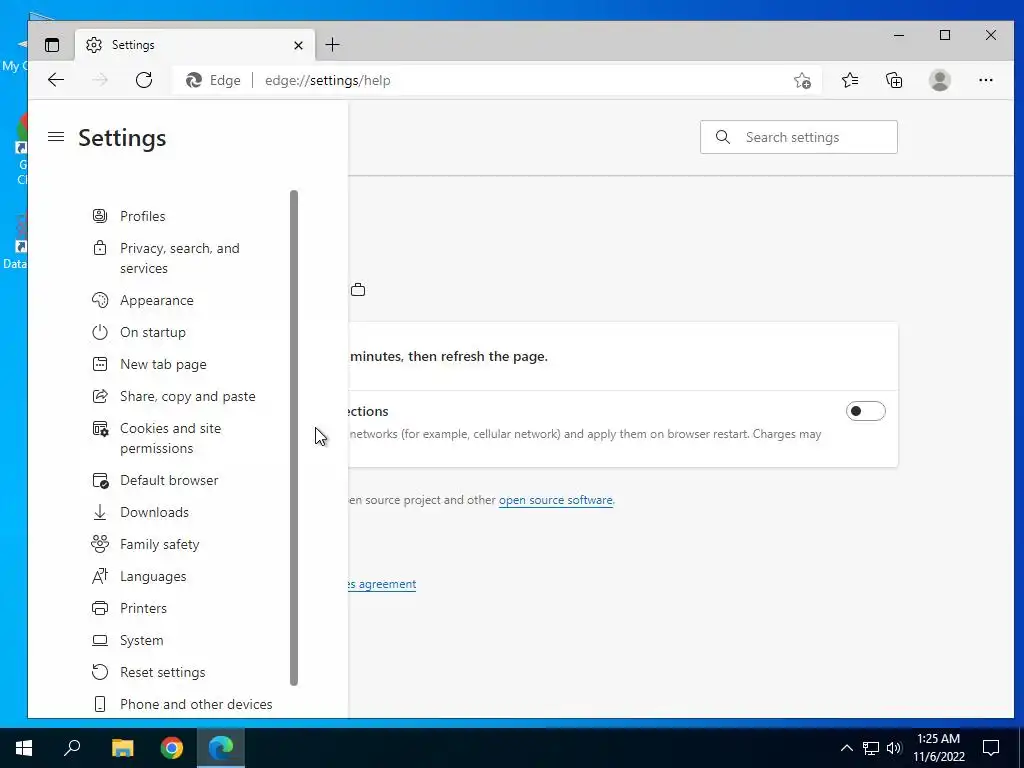Select Family safety in sidebar

159,544
